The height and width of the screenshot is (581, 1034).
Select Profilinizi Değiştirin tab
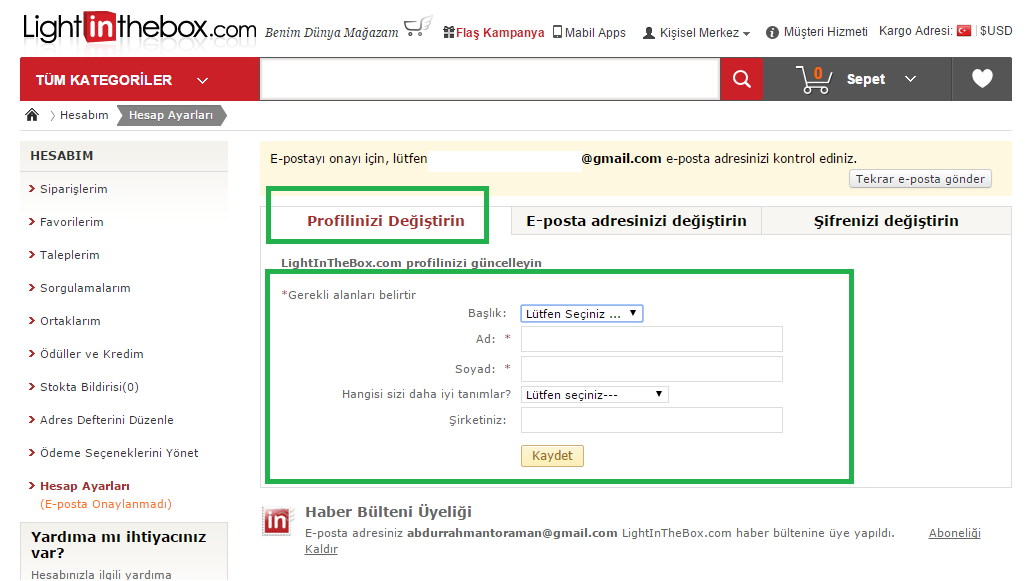386,220
